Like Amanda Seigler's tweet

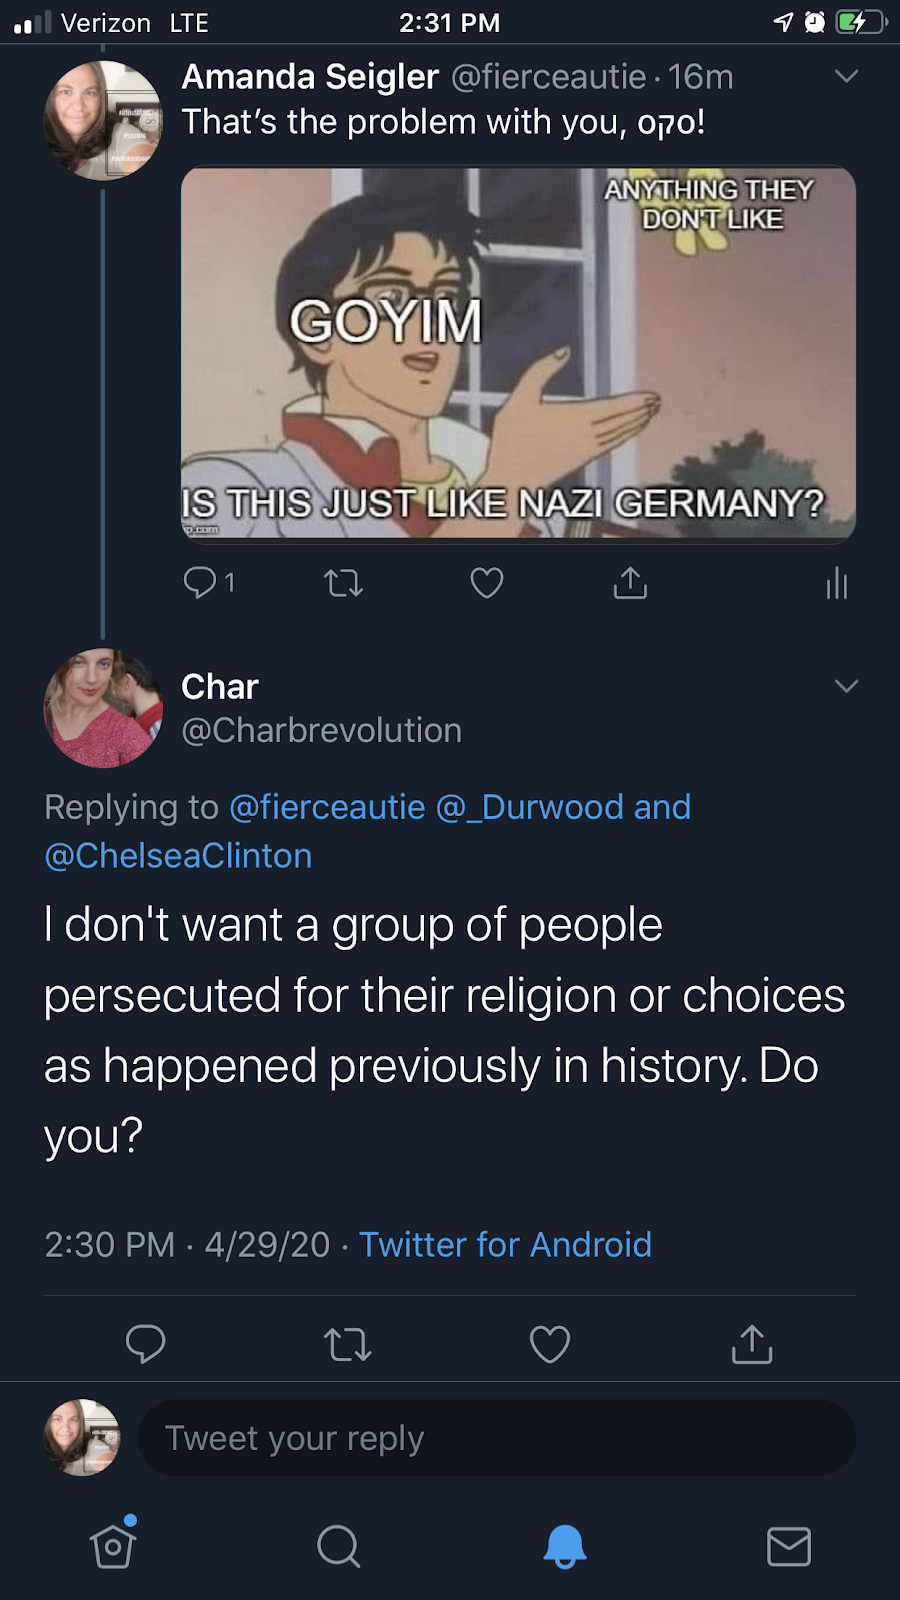coord(487,582)
